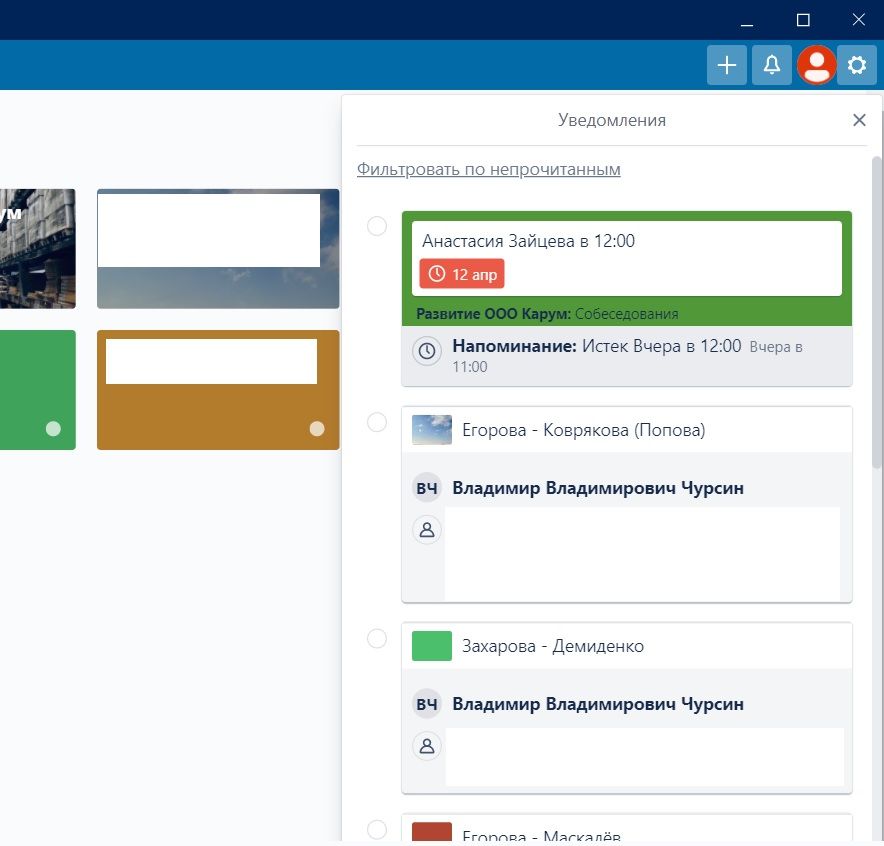Screen dimensions: 884x846
Task: Open the notifications bell icon
Action: [772, 65]
